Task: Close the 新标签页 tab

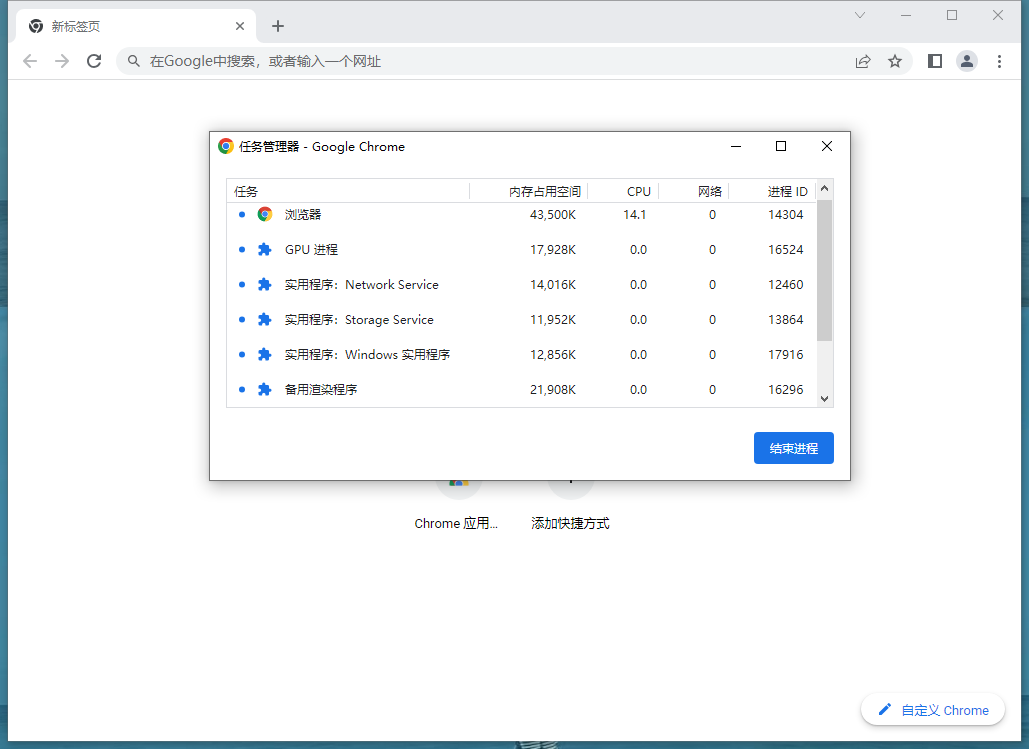Action: (240, 26)
